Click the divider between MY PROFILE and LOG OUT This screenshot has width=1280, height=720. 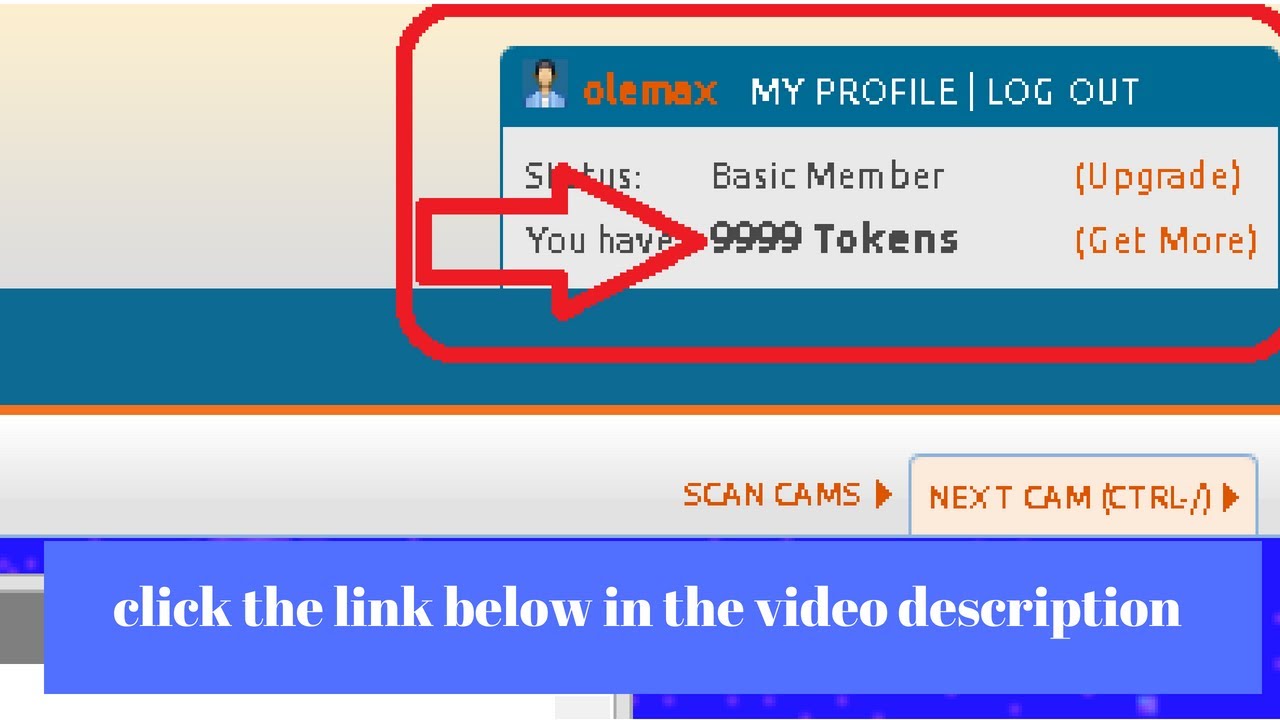click(x=972, y=92)
